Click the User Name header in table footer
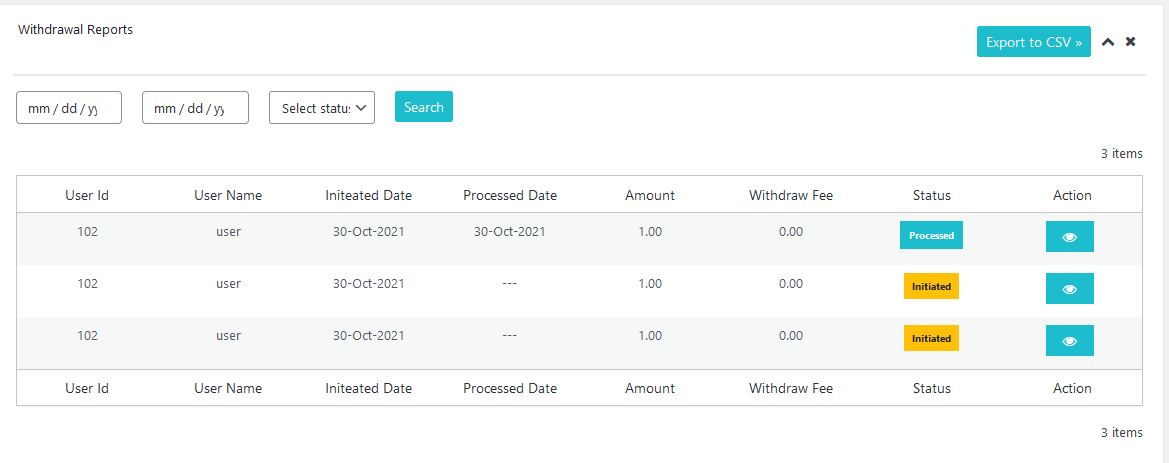1169x463 pixels. pos(228,388)
